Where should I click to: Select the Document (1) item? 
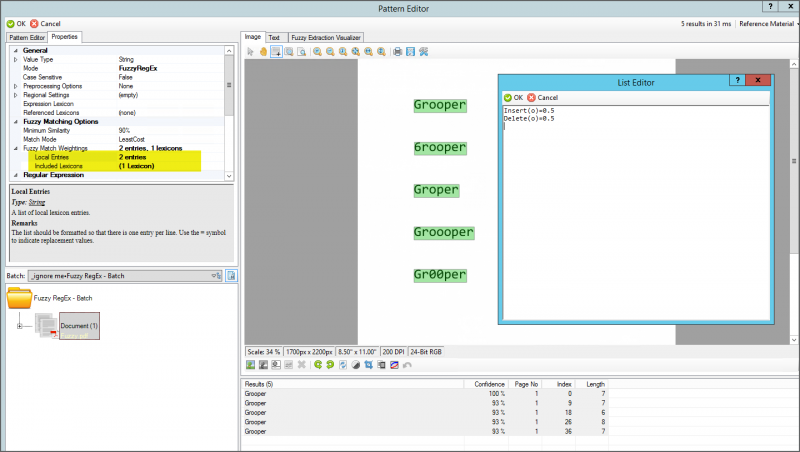(x=79, y=326)
